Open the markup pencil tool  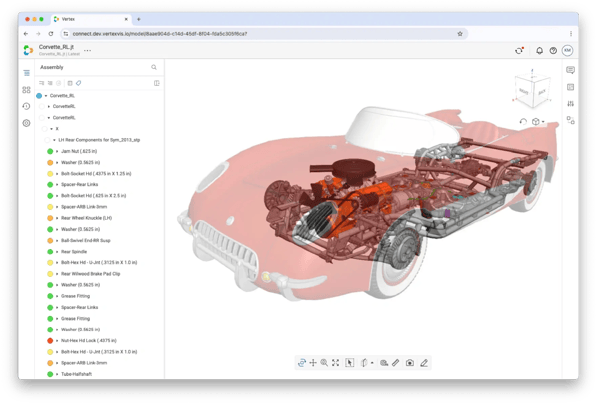[x=424, y=362]
